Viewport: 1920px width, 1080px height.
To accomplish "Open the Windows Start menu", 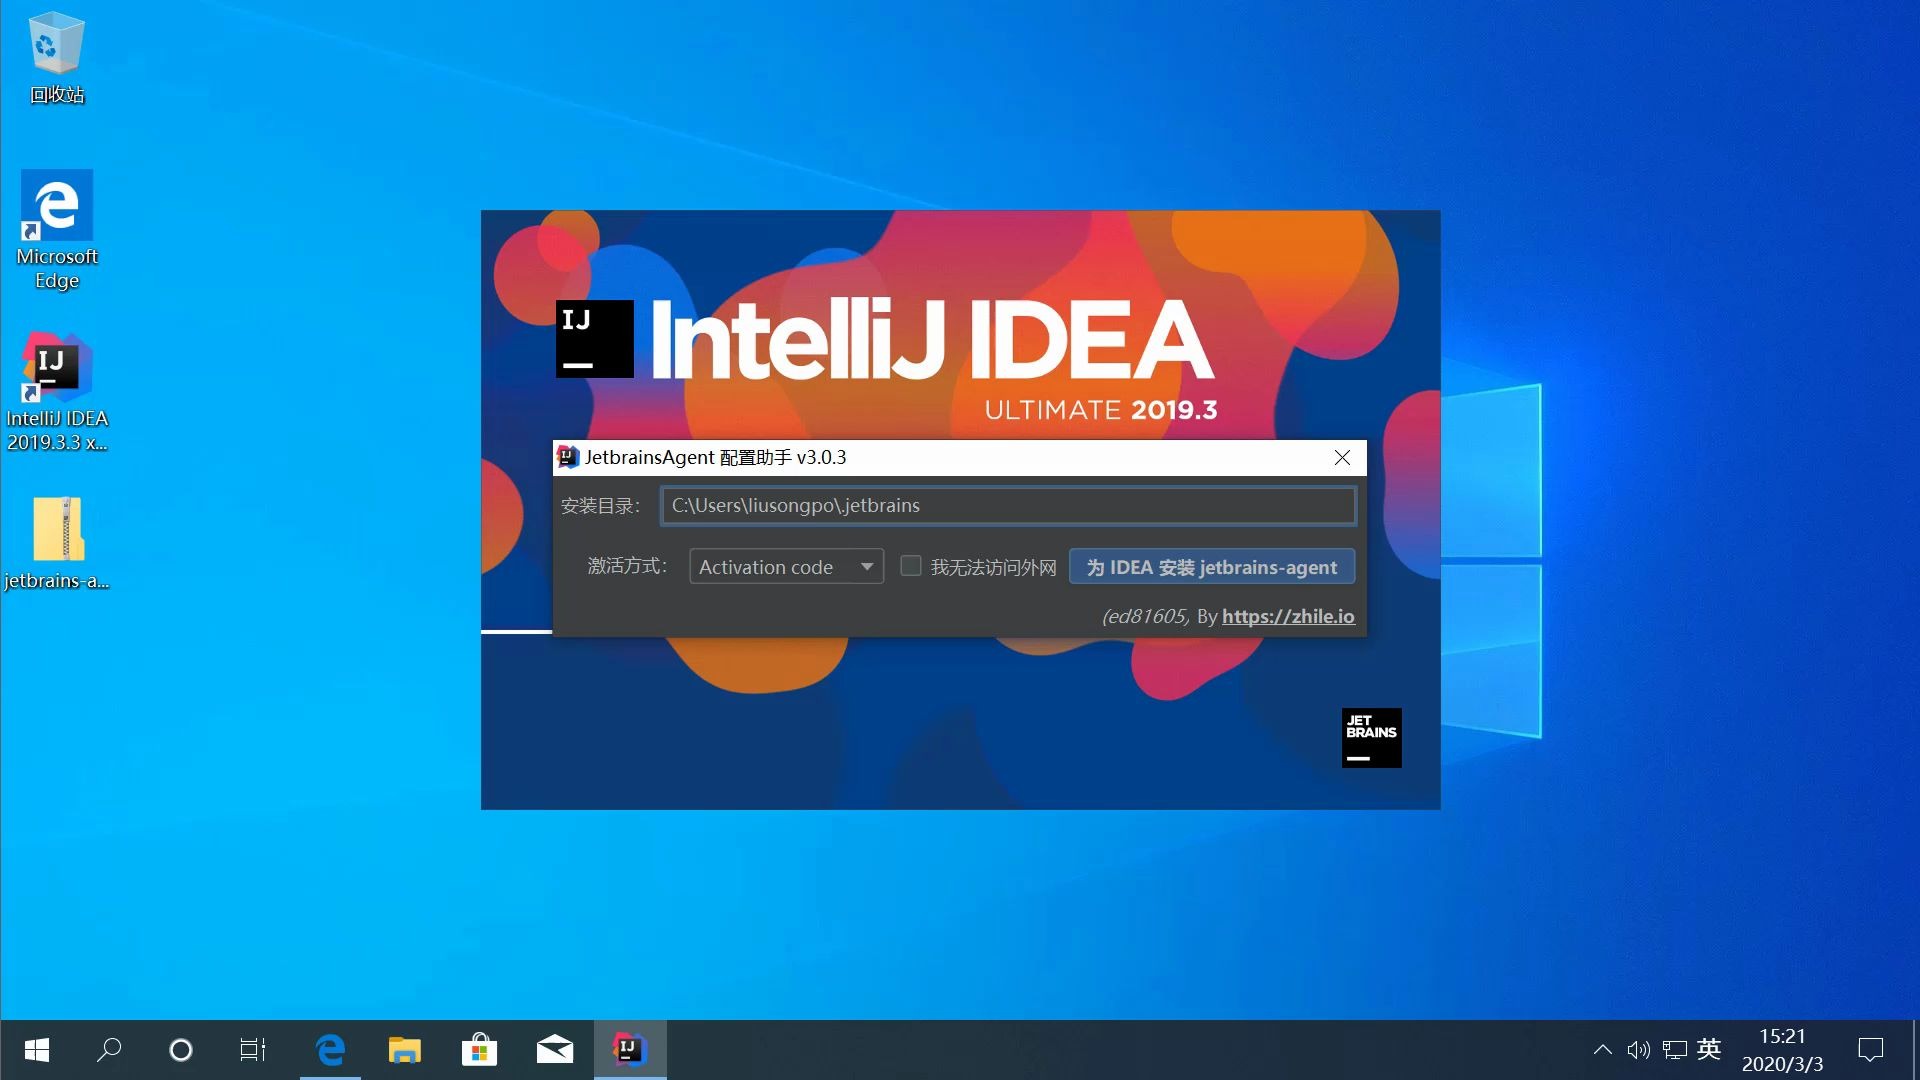I will [37, 1050].
